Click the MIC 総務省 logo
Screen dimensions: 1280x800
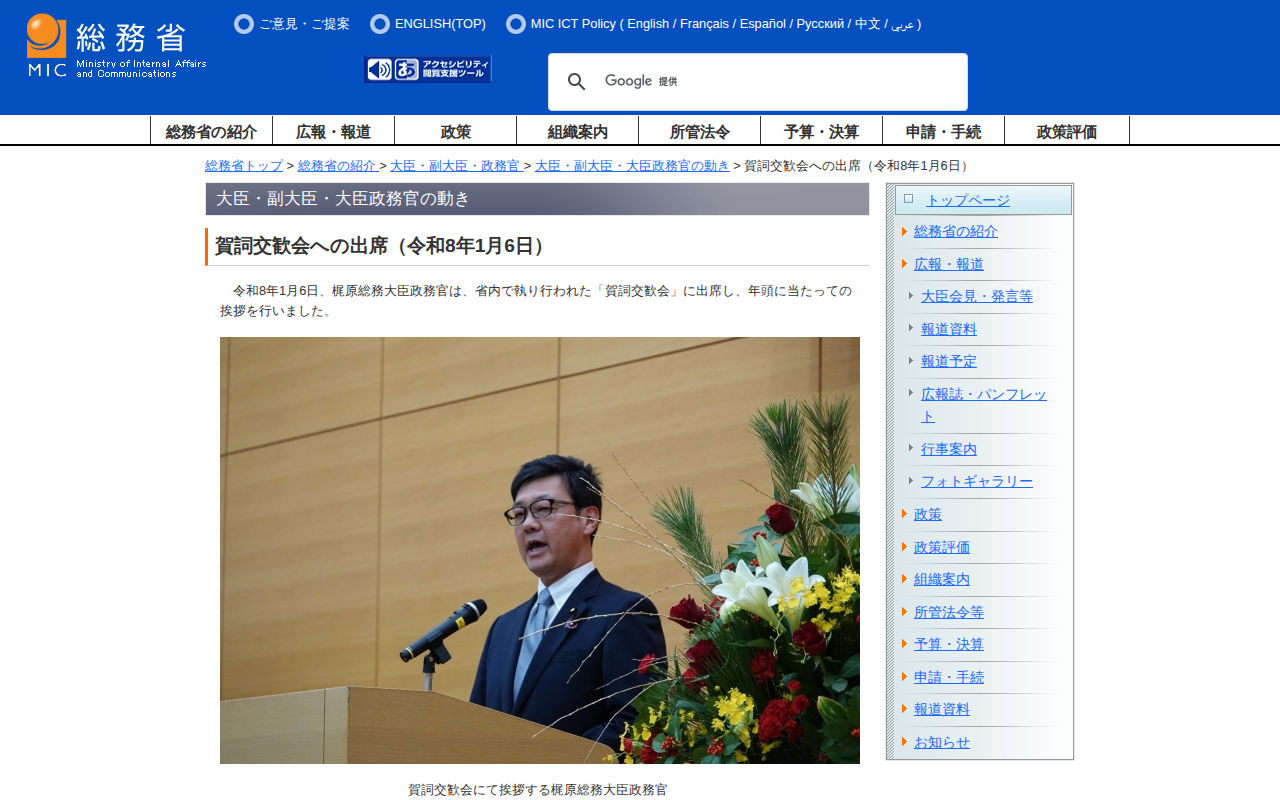click(x=117, y=46)
